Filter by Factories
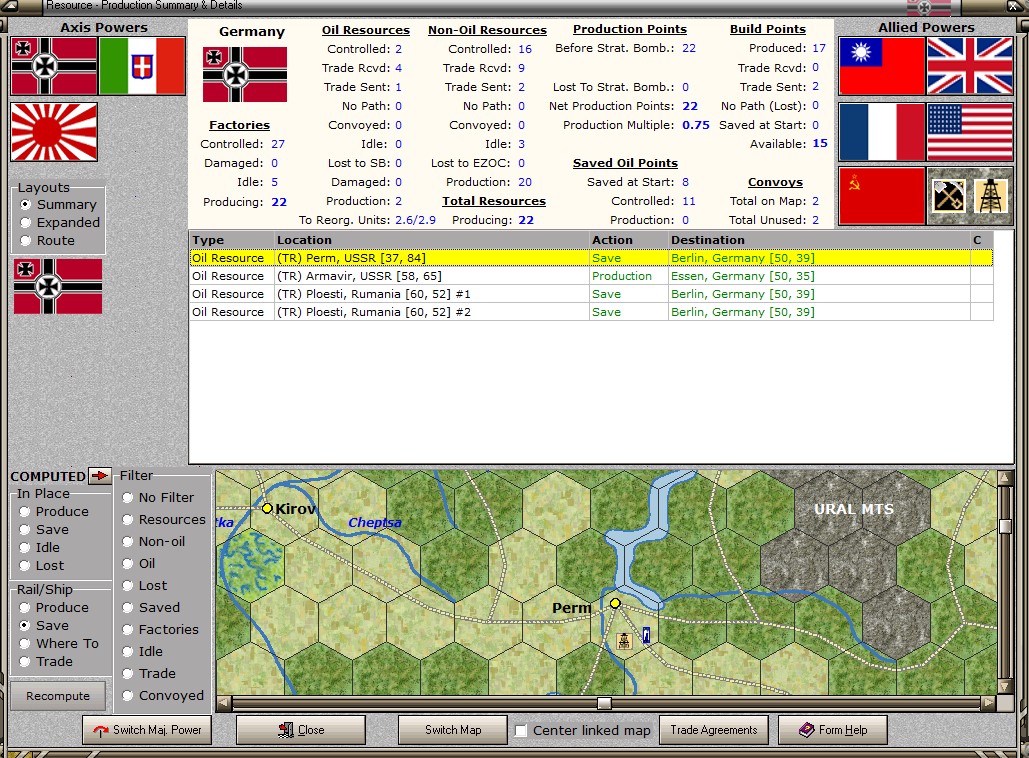This screenshot has width=1029, height=758. tap(160, 629)
